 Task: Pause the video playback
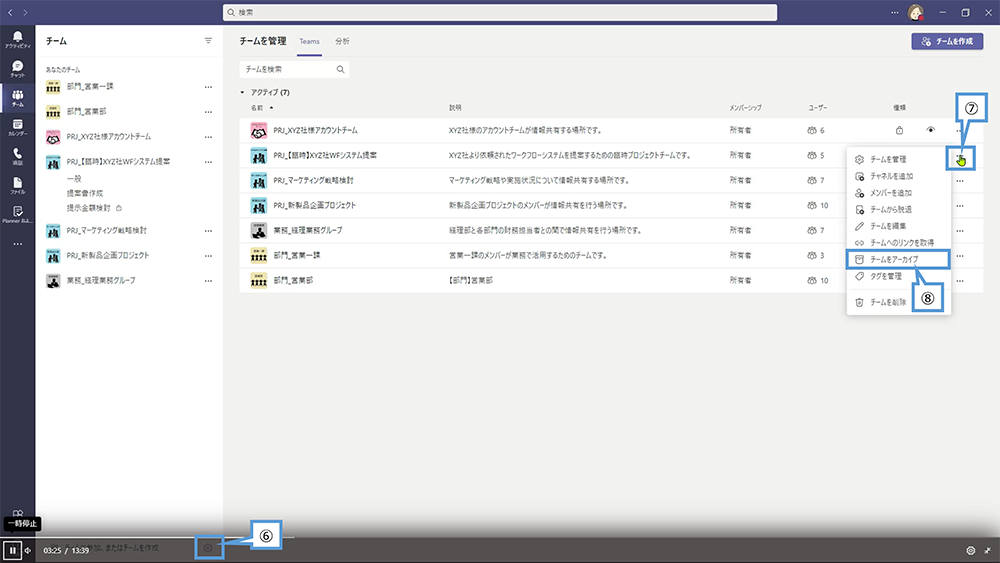(x=12, y=550)
